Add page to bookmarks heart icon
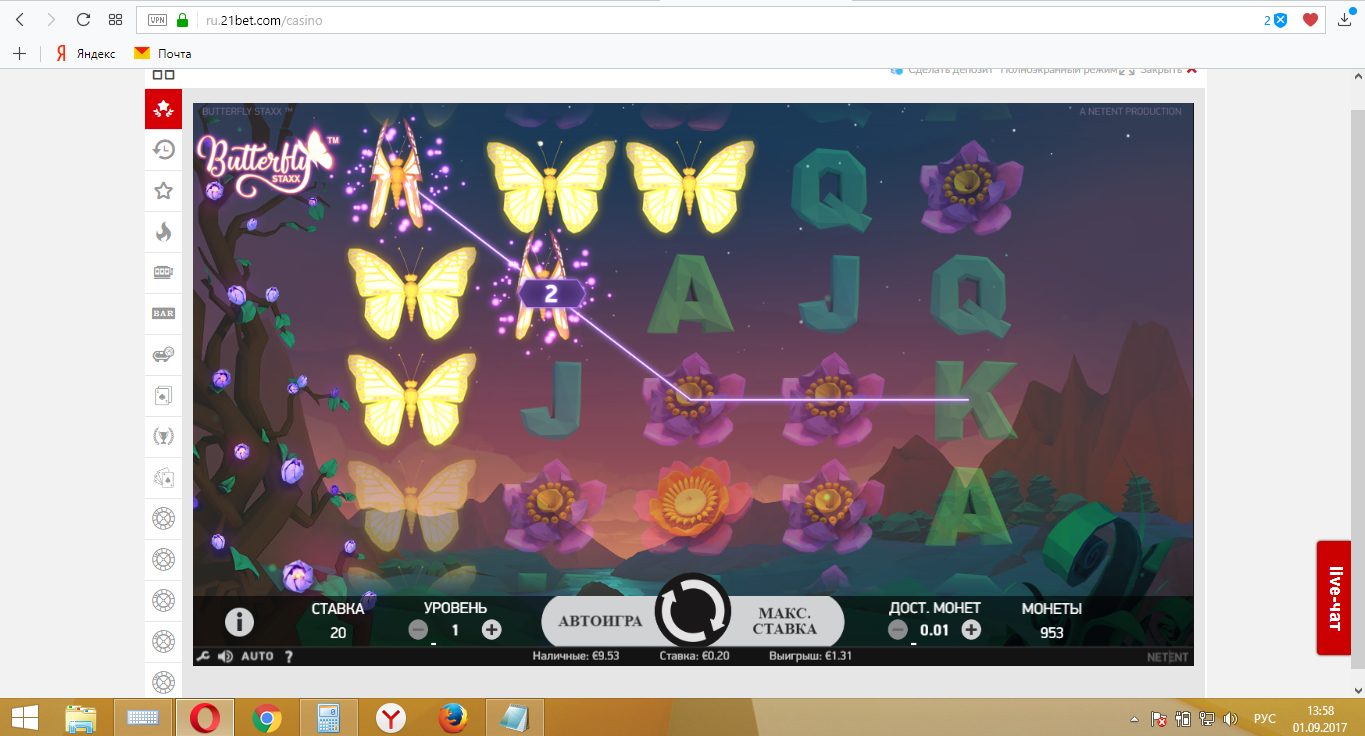This screenshot has width=1365, height=736. coord(1310,20)
